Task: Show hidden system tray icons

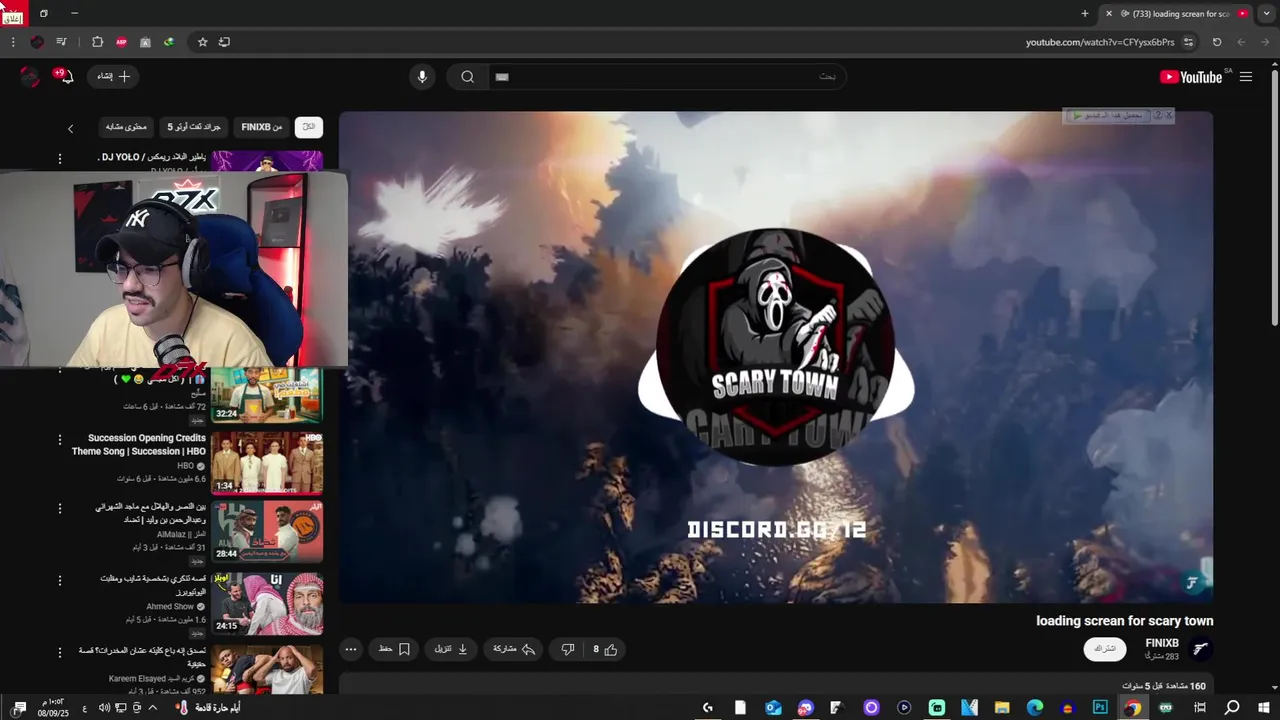Action: (x=152, y=708)
